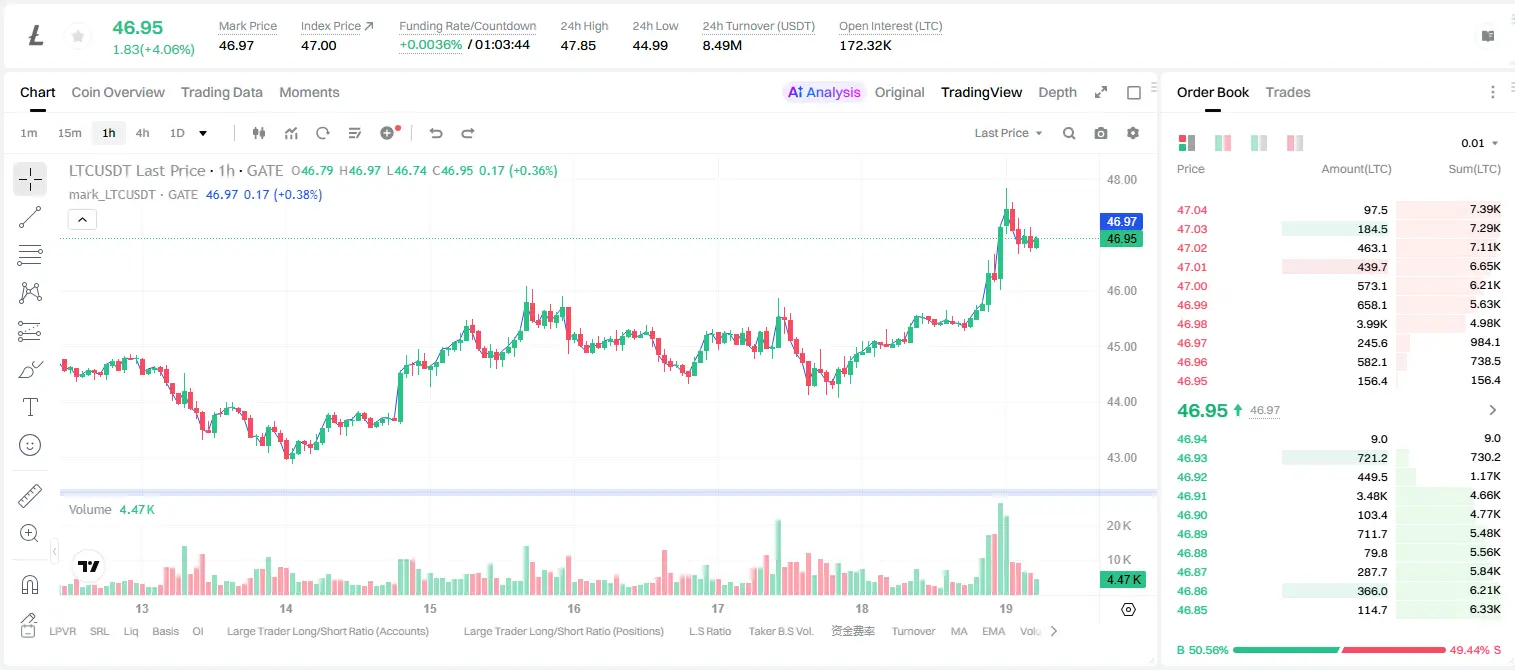Expand the interval dropdown next to 1D

[x=203, y=133]
